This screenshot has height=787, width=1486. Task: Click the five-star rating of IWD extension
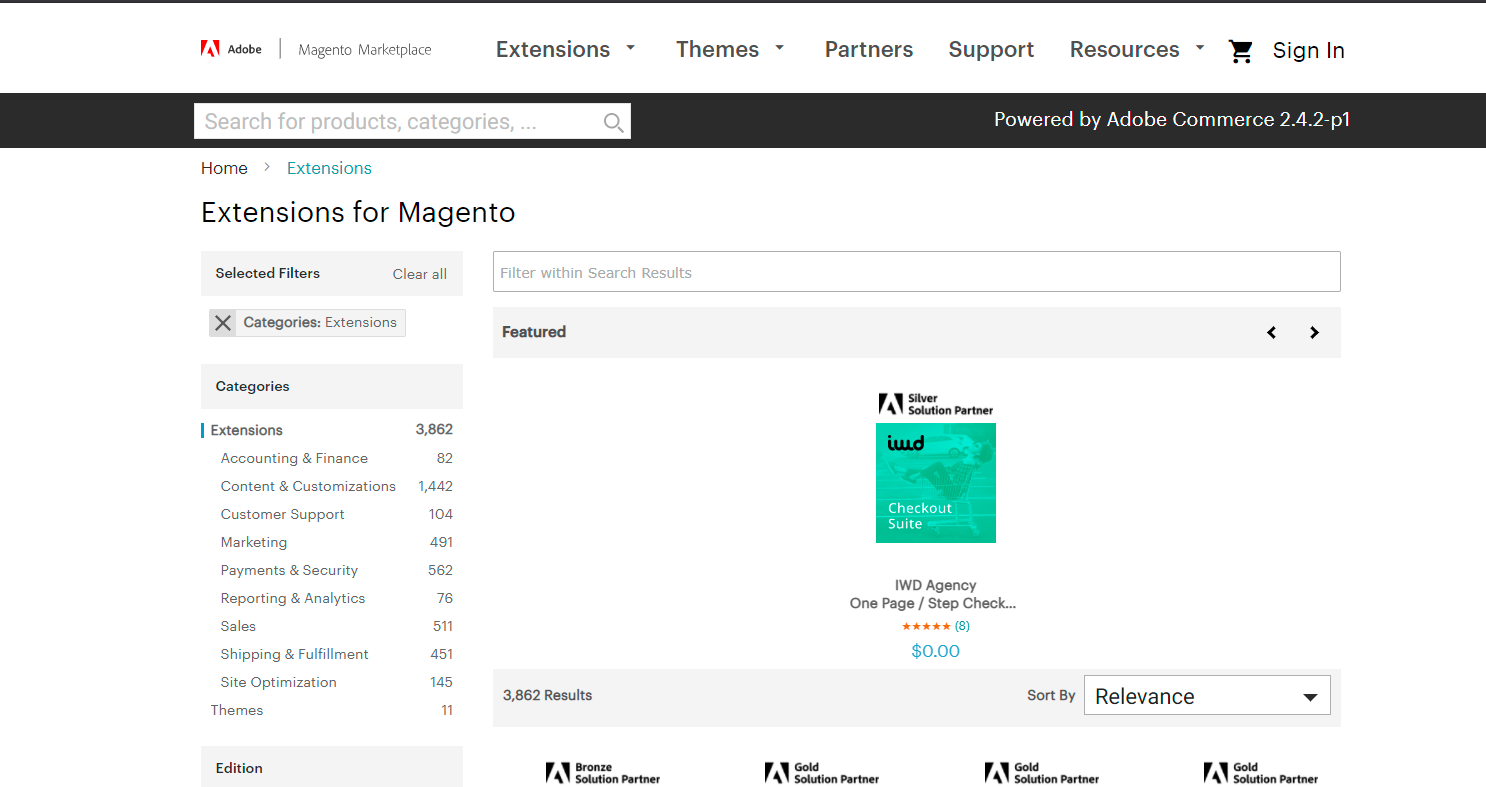point(926,626)
